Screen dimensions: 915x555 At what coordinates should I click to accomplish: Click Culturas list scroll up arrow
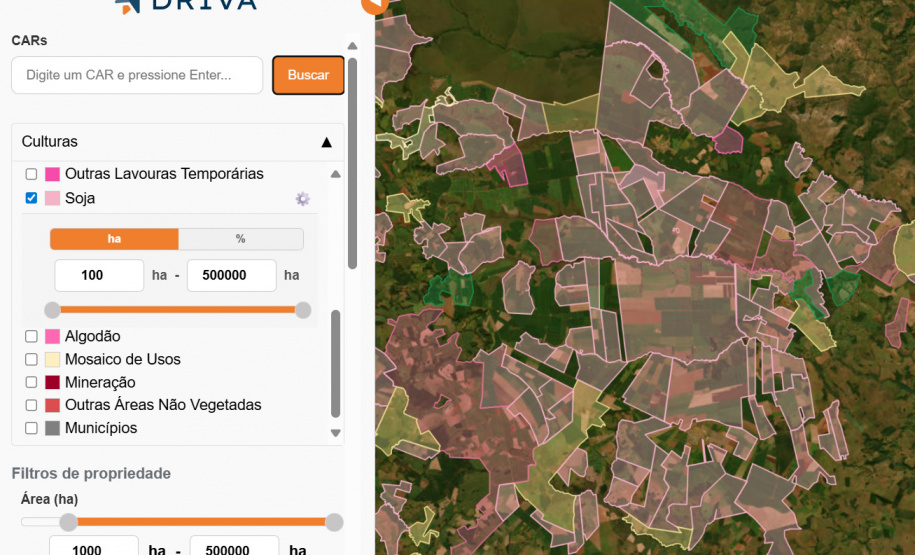pos(336,174)
